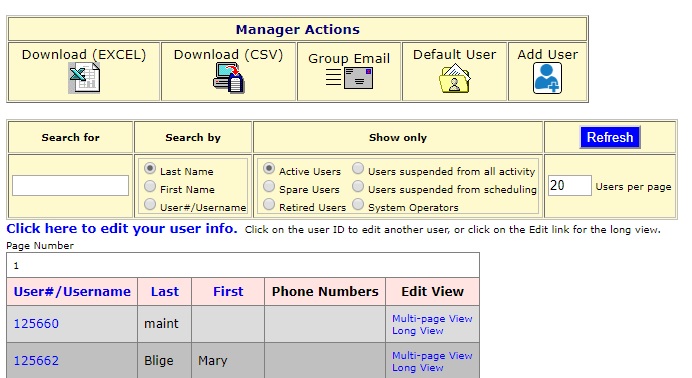The height and width of the screenshot is (378, 692).
Task: Open Multi-page View for Mary Blige
Action: (x=432, y=356)
